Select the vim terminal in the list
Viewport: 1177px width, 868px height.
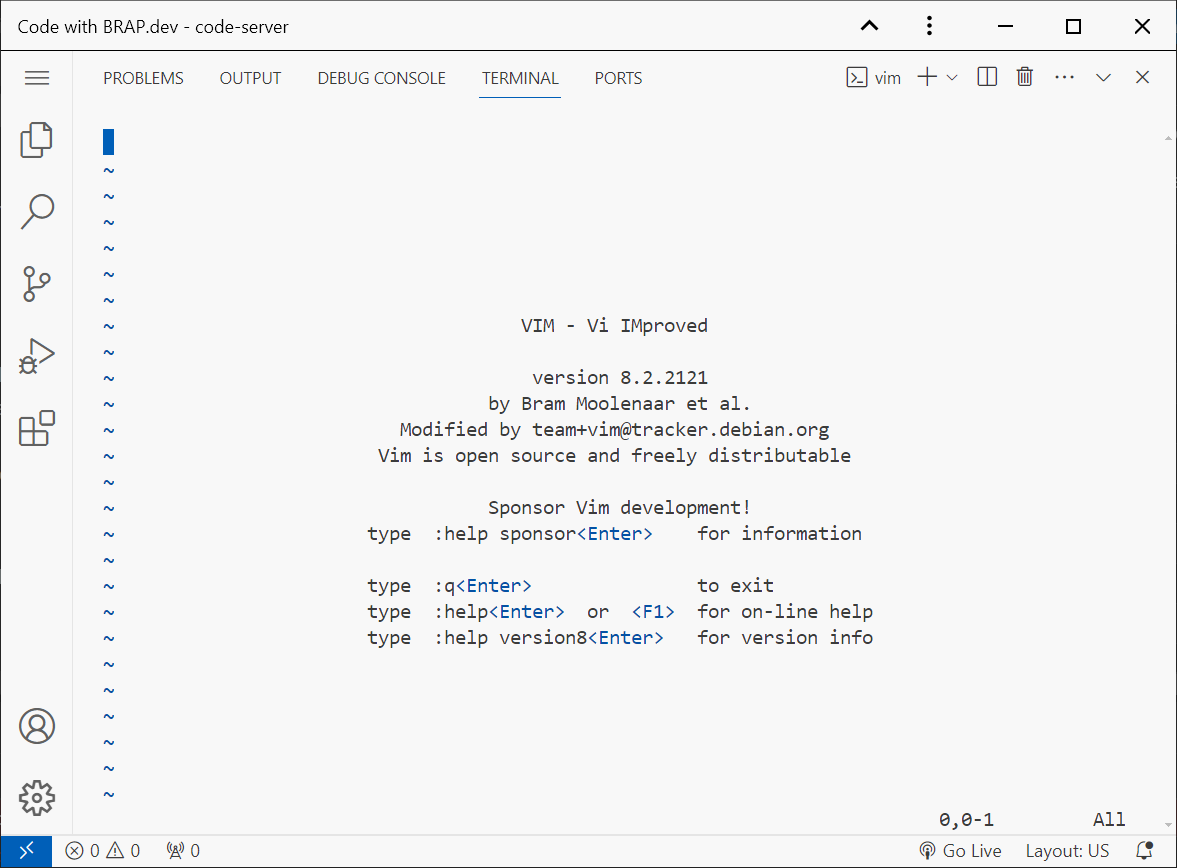point(873,76)
